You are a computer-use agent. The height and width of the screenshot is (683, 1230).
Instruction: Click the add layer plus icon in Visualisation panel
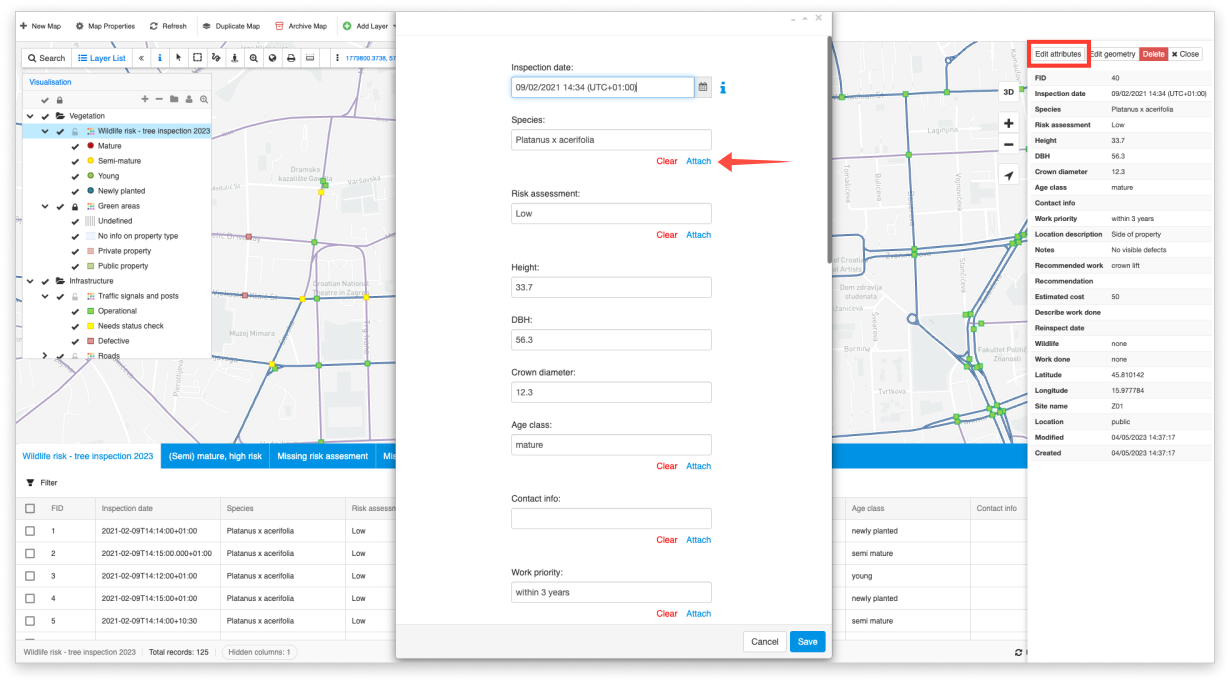point(145,99)
